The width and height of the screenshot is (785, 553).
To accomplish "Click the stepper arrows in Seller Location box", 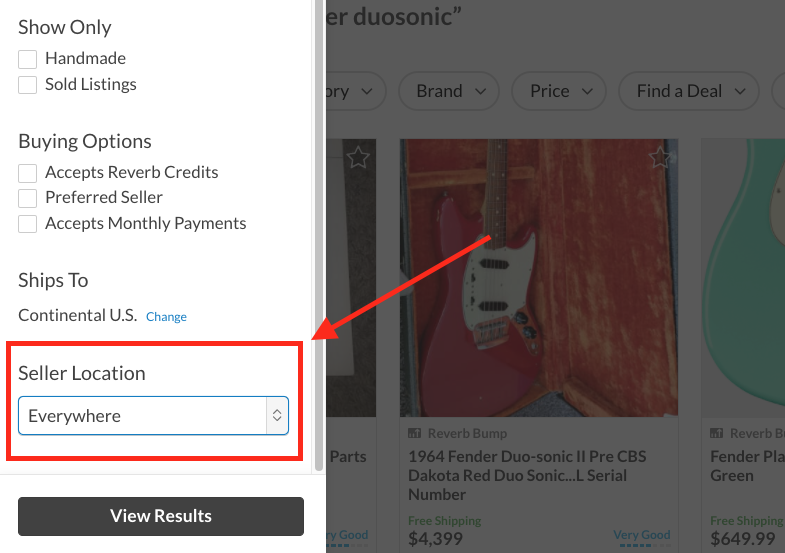I will (x=277, y=416).
